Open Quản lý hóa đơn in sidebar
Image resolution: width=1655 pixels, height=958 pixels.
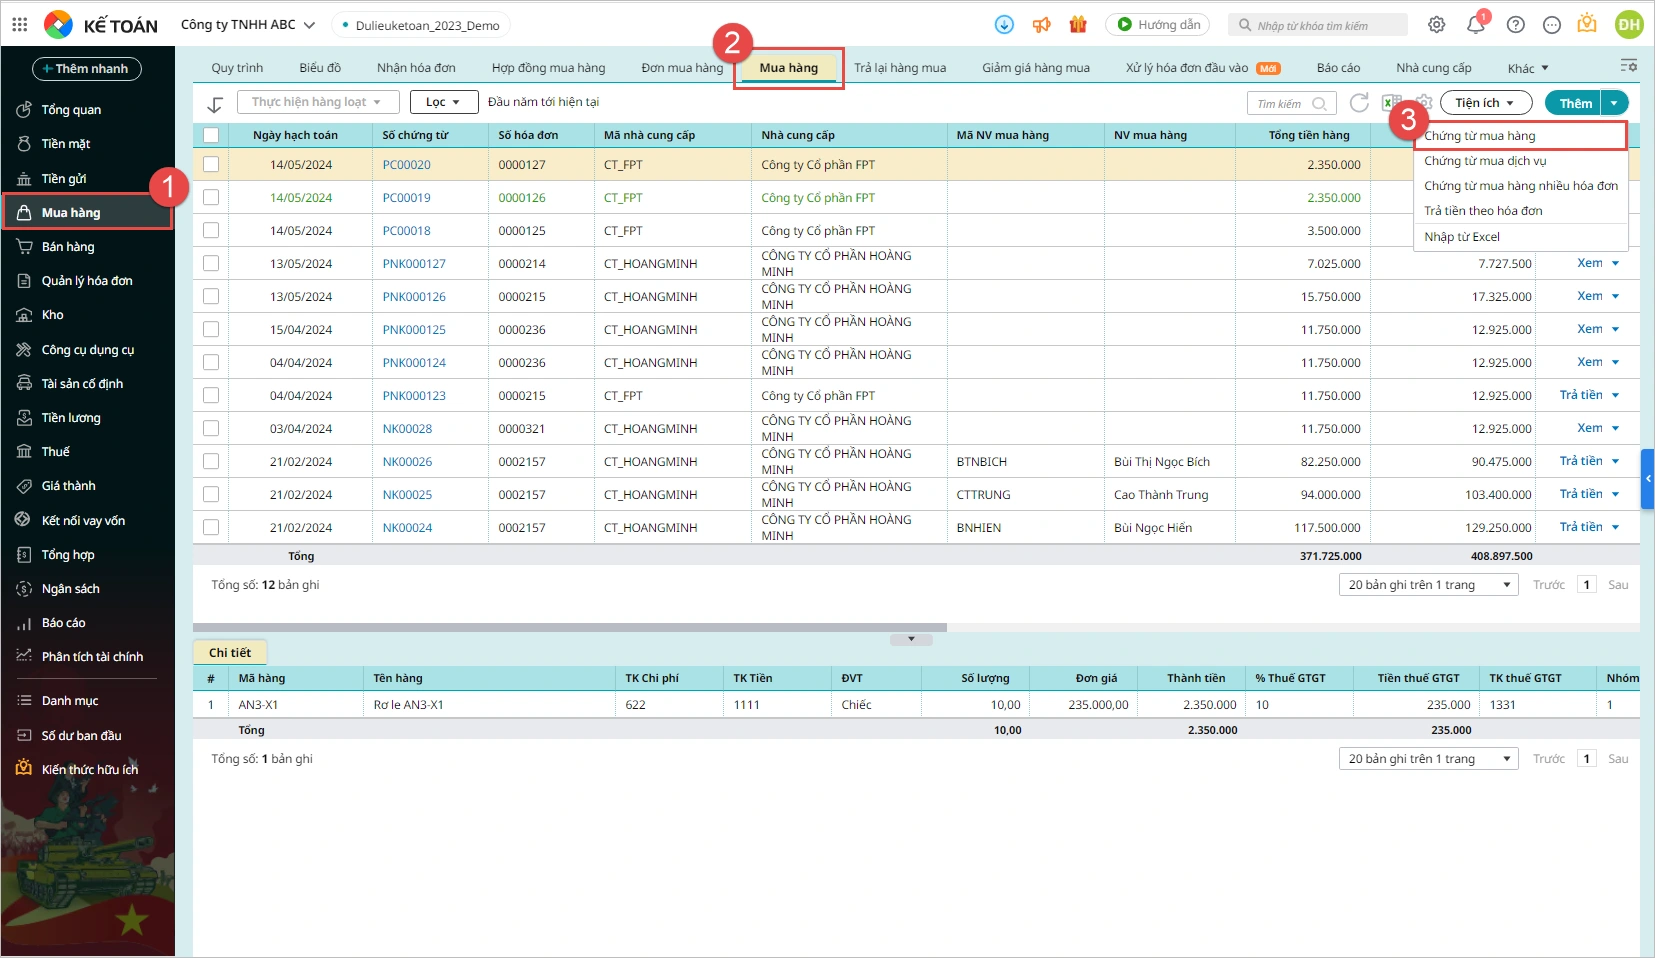(x=87, y=281)
